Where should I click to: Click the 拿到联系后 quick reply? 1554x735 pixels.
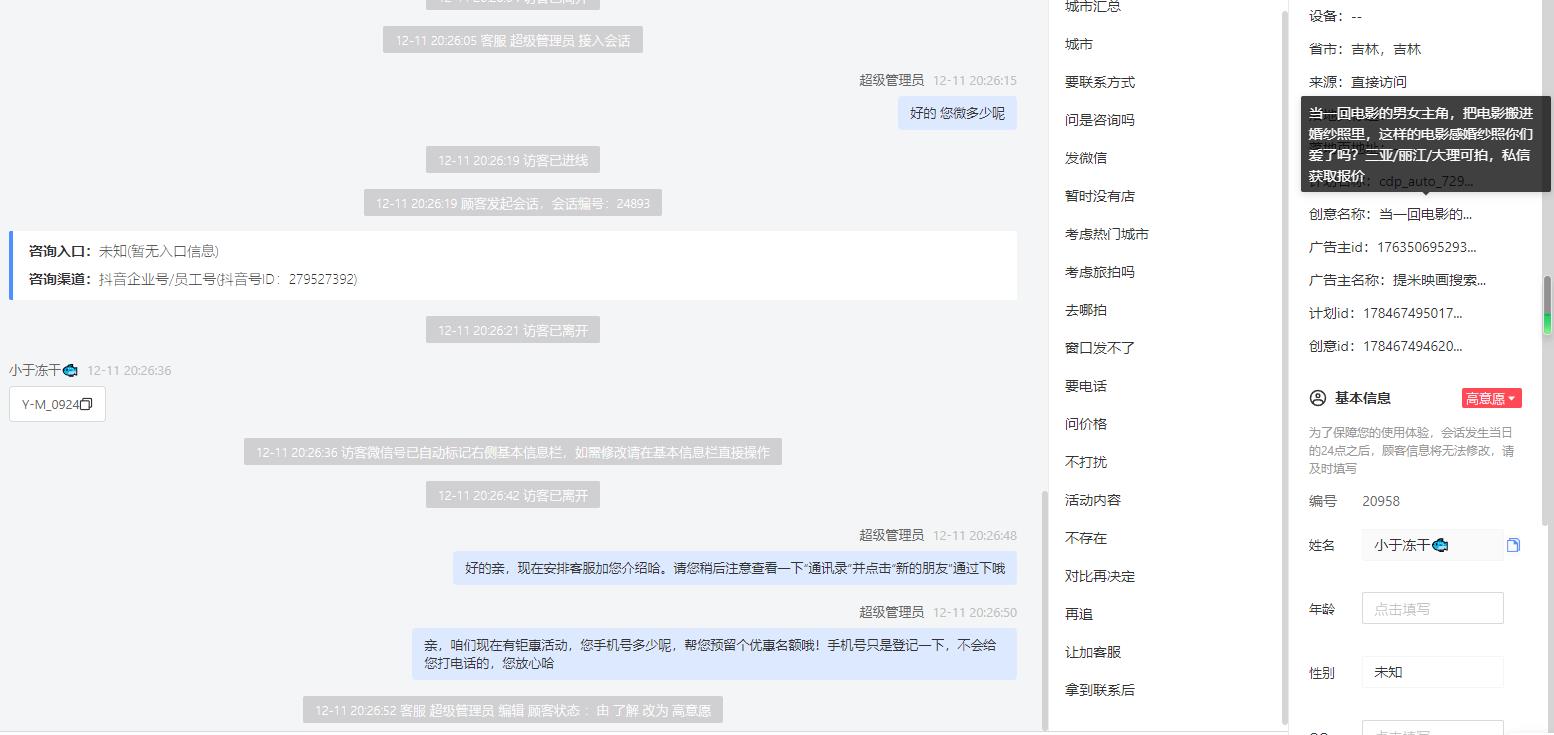click(1100, 690)
